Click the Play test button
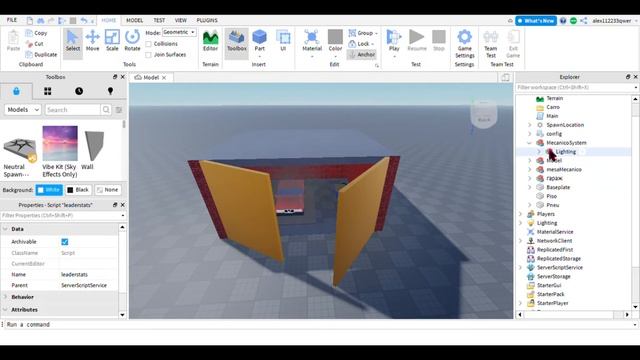The width and height of the screenshot is (640, 360). pos(394,42)
